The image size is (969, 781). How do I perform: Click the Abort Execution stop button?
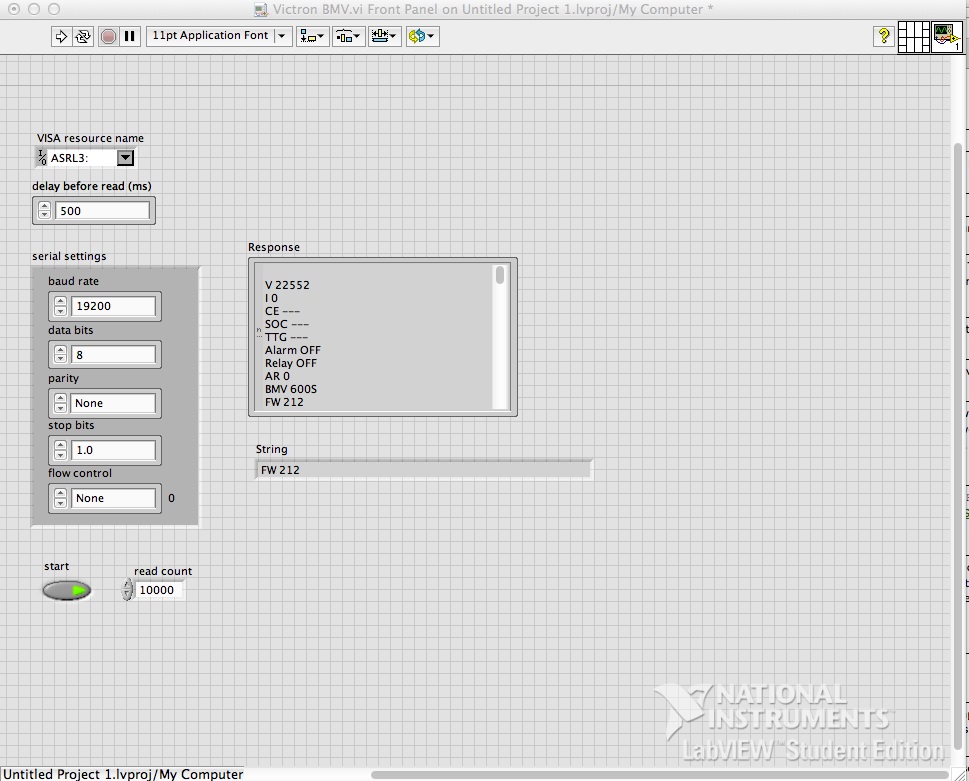(x=108, y=36)
